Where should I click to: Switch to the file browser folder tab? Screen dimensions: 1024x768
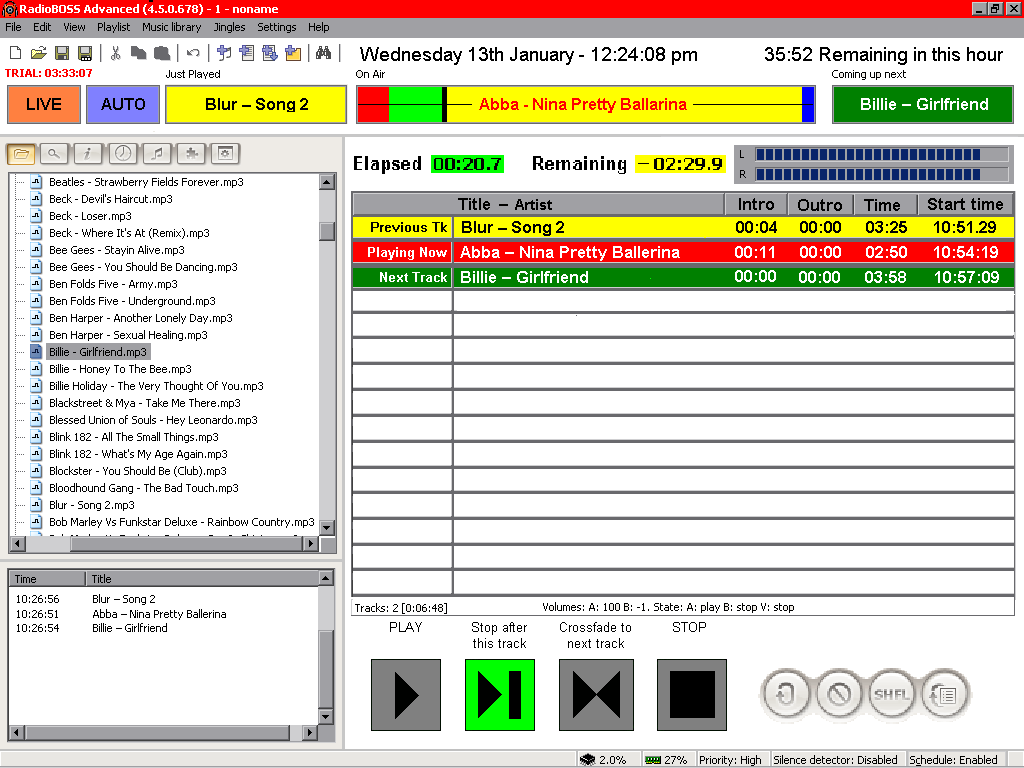(x=21, y=154)
